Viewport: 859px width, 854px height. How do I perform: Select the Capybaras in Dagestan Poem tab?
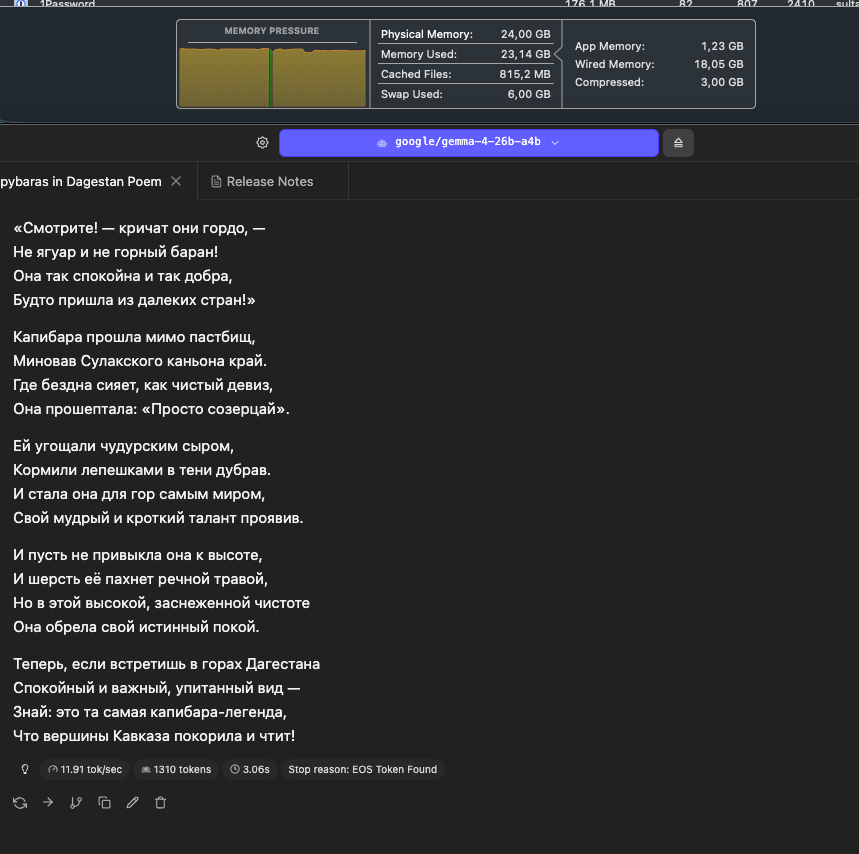pyautogui.click(x=81, y=181)
